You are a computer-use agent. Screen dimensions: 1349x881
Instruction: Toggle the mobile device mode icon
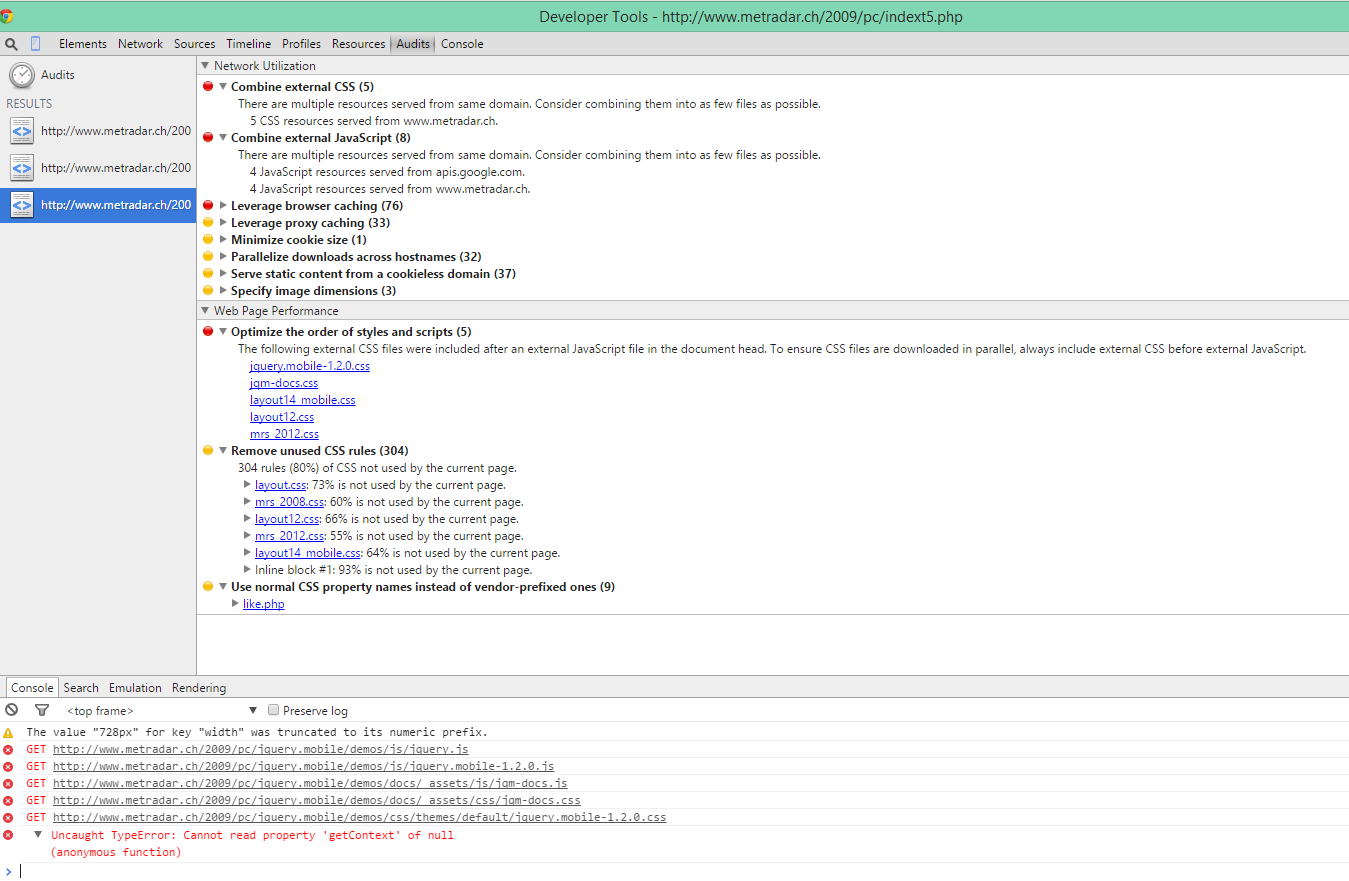pyautogui.click(x=36, y=44)
